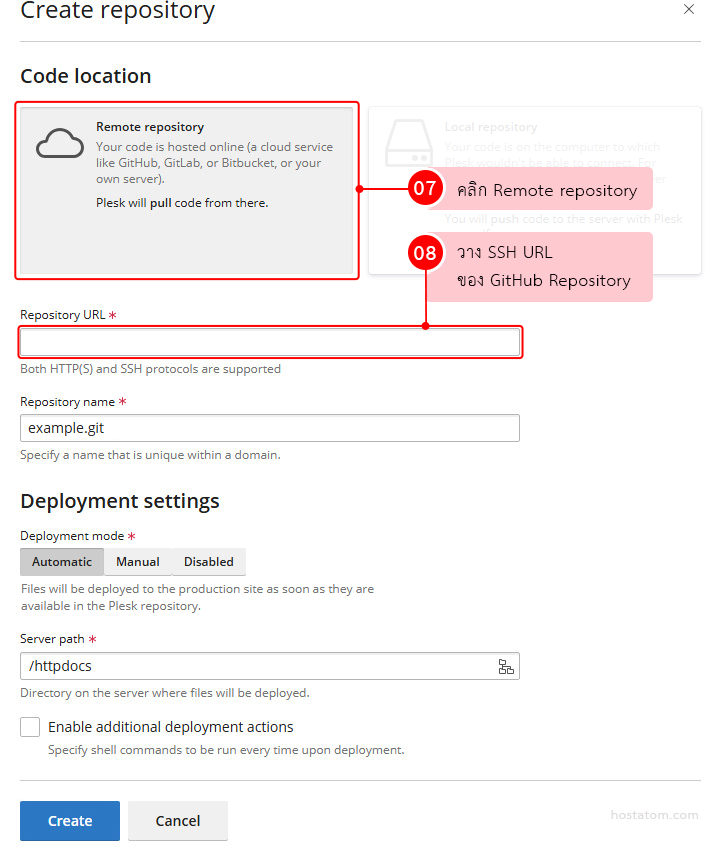This screenshot has height=849, width=720.
Task: Click the Repository name field example.git
Action: (x=270, y=428)
